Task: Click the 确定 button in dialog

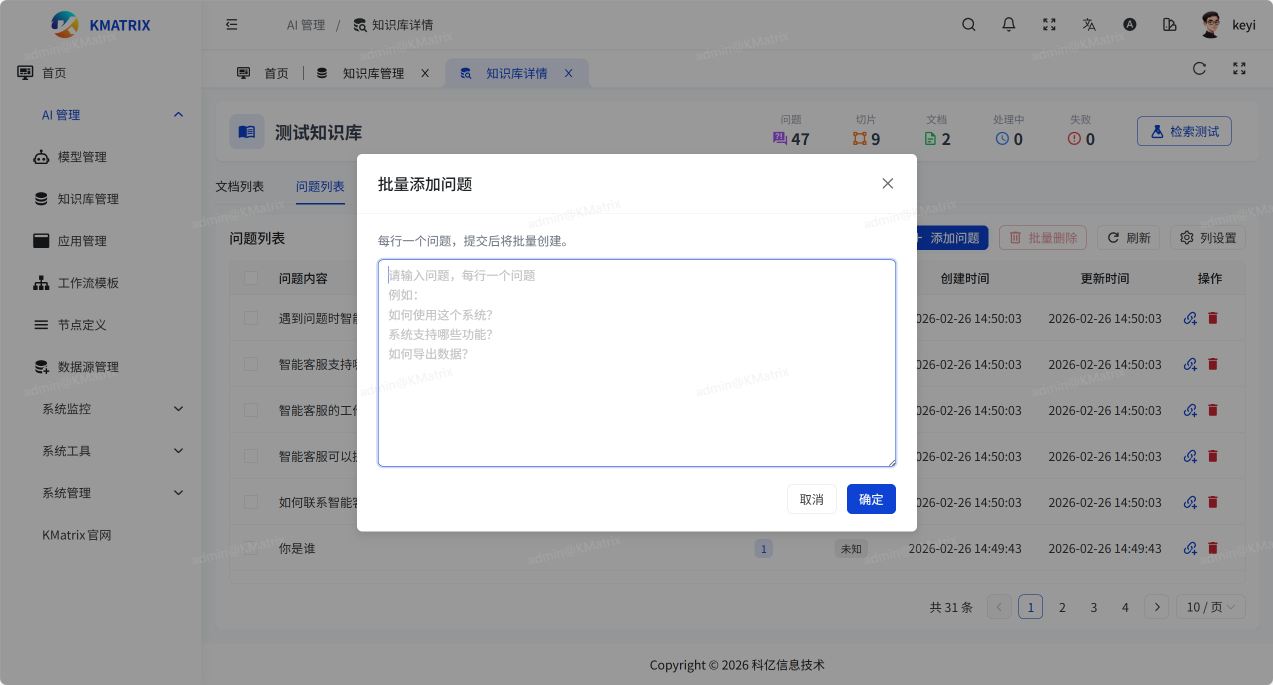Action: point(870,499)
